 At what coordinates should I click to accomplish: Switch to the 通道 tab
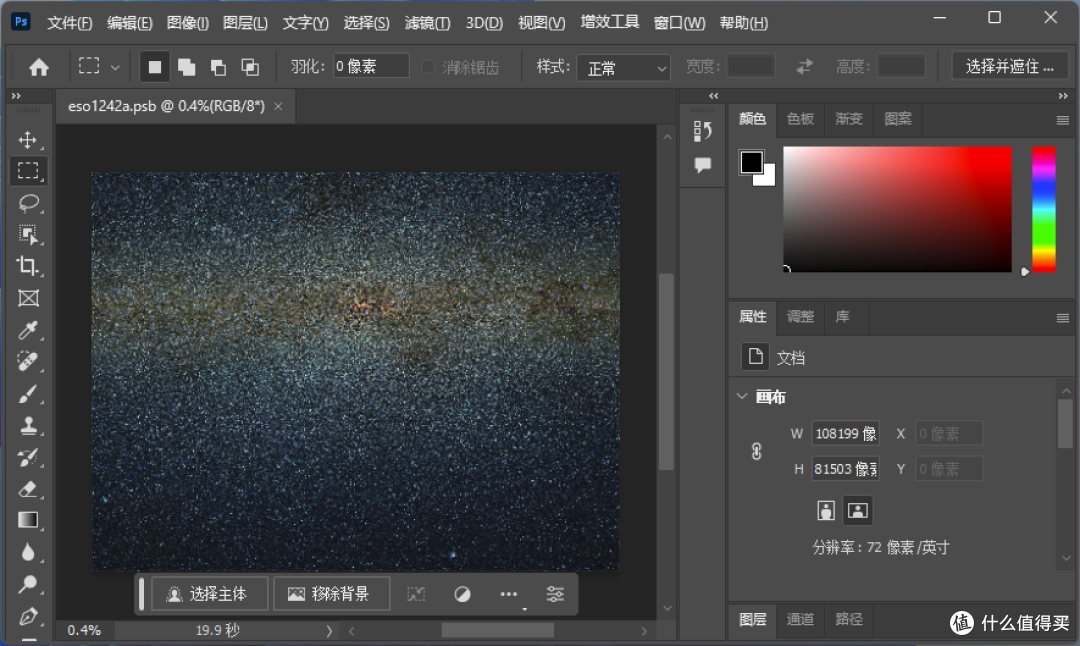(800, 619)
